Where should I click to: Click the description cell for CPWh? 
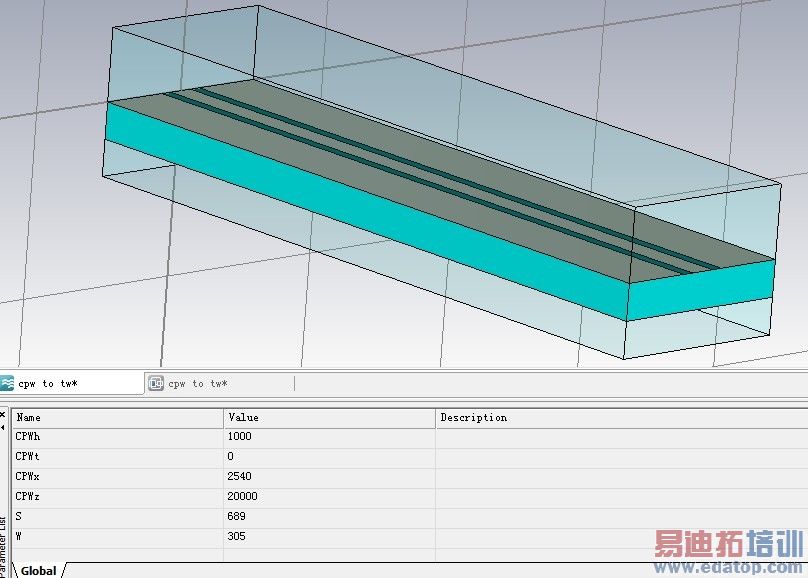click(622, 437)
